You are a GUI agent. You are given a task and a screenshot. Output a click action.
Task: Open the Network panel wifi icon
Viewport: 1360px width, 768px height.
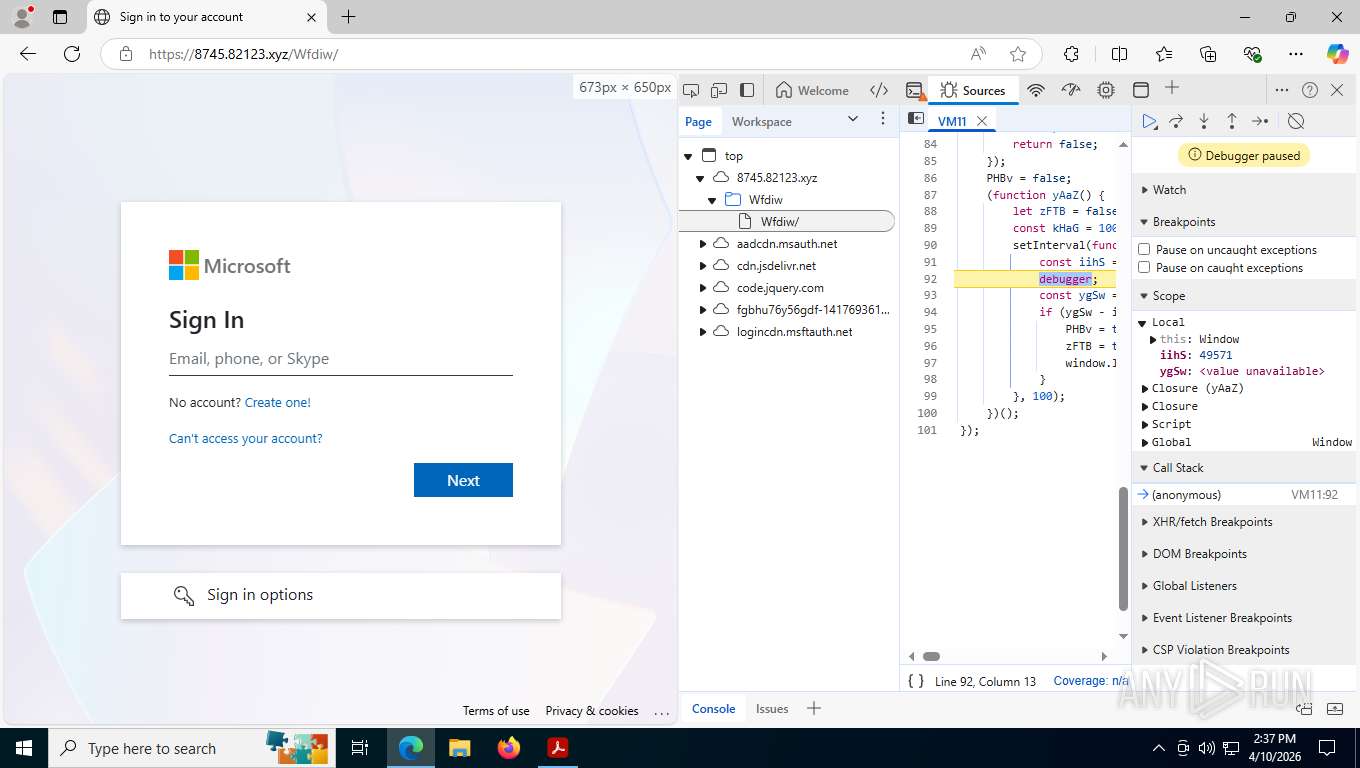1036,90
